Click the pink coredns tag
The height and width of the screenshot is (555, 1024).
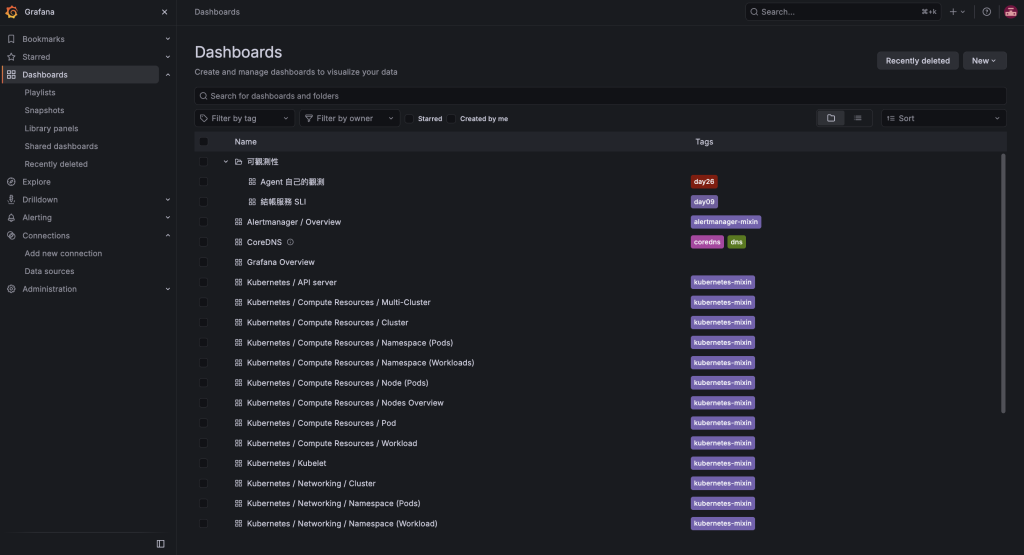pos(707,242)
